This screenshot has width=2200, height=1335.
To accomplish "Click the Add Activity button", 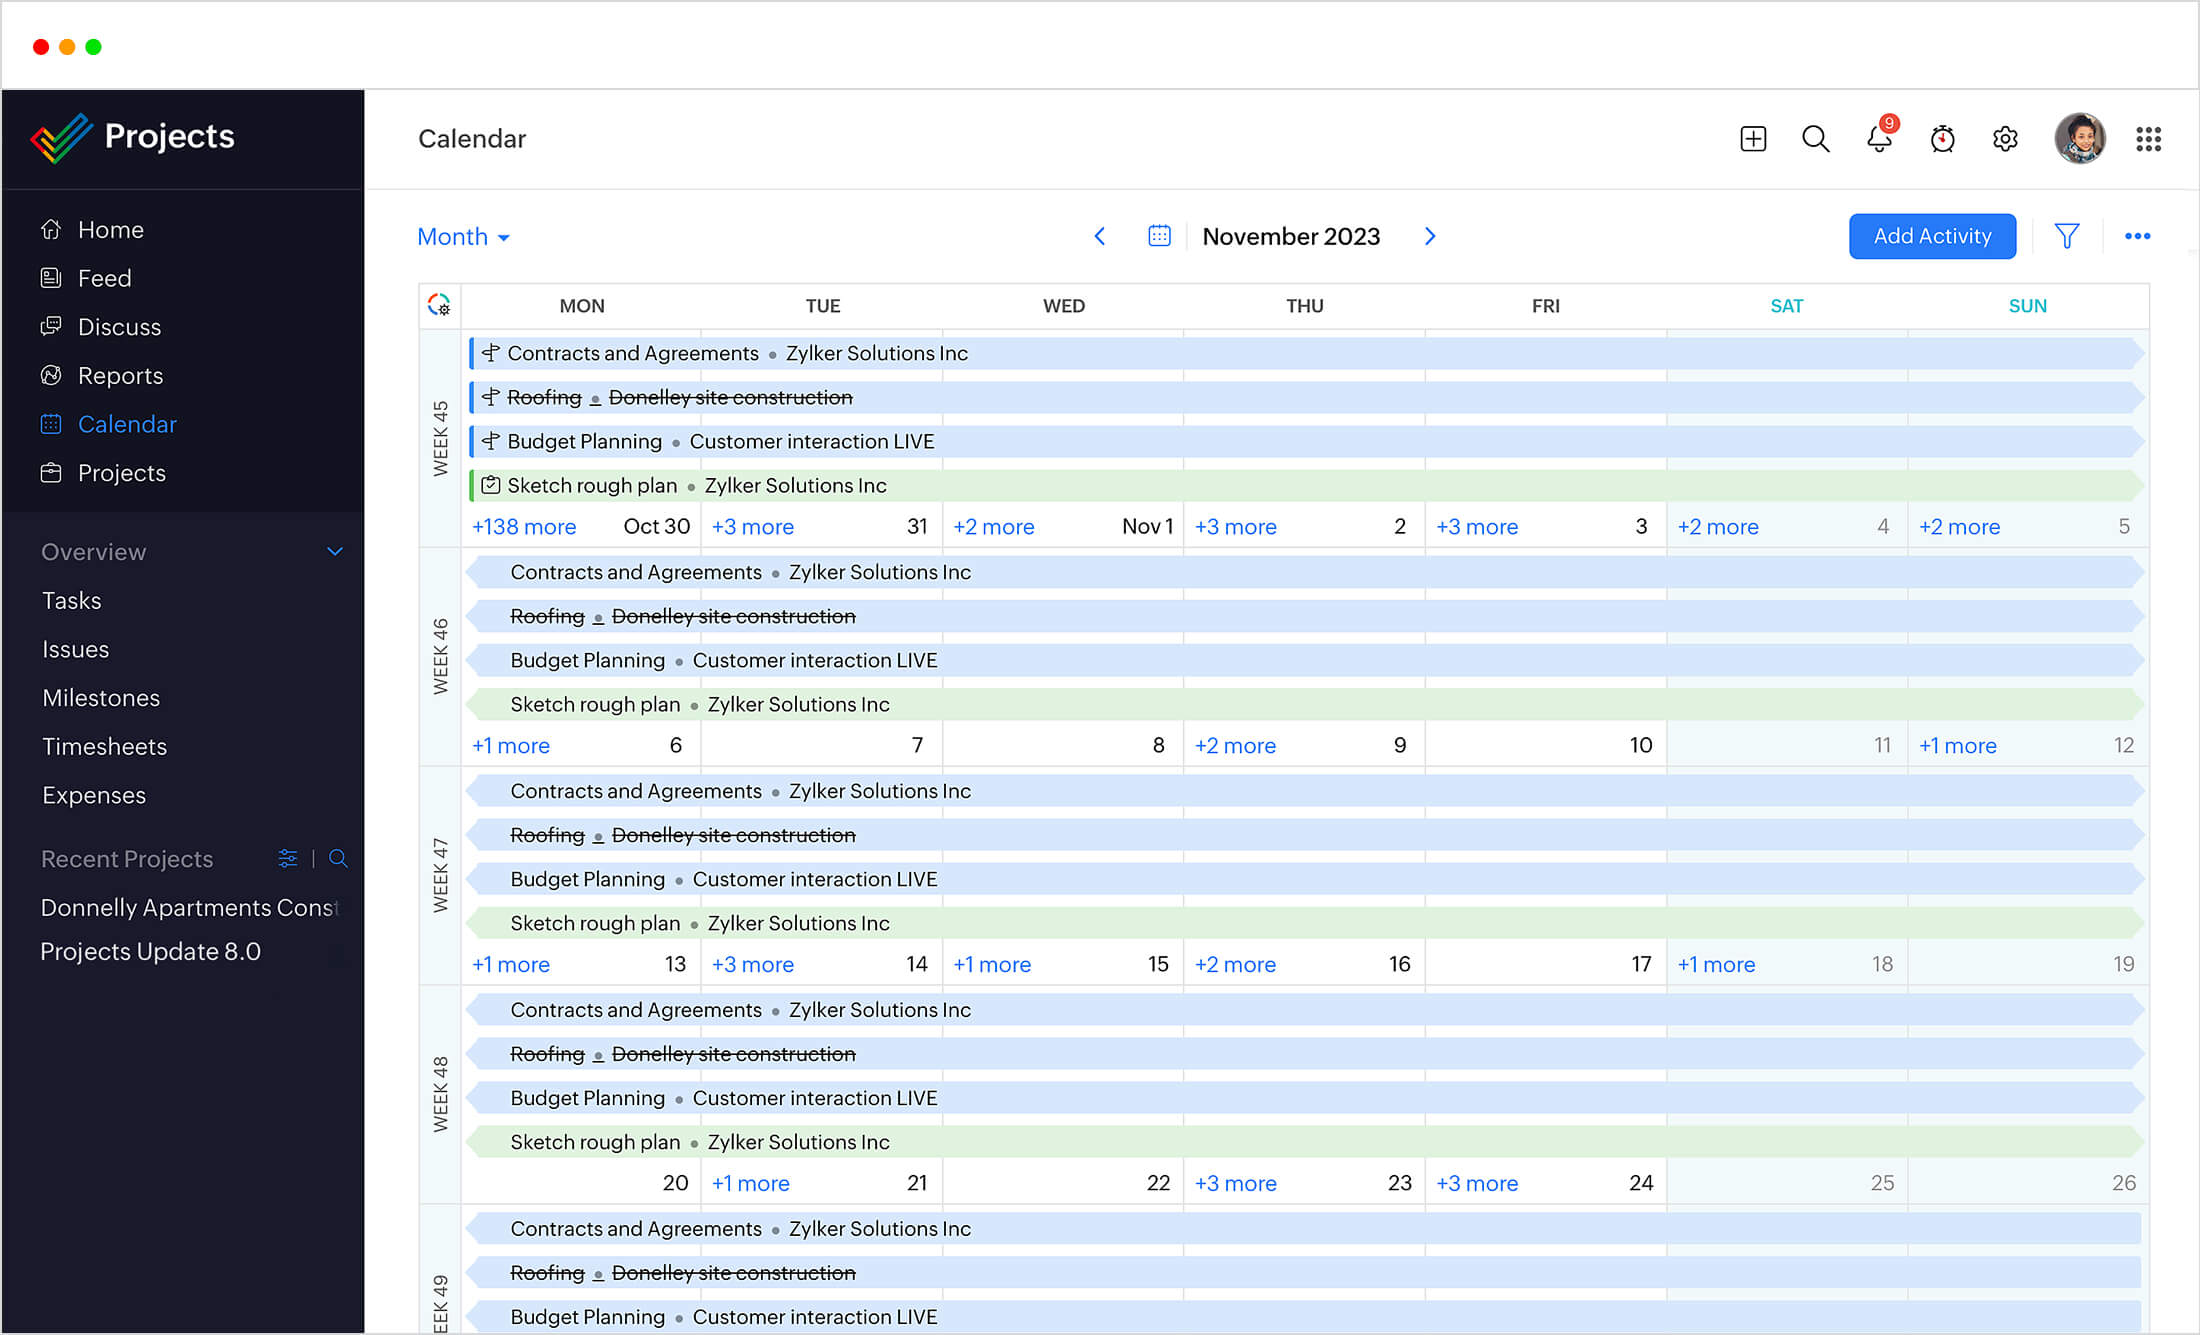I will [x=1931, y=236].
